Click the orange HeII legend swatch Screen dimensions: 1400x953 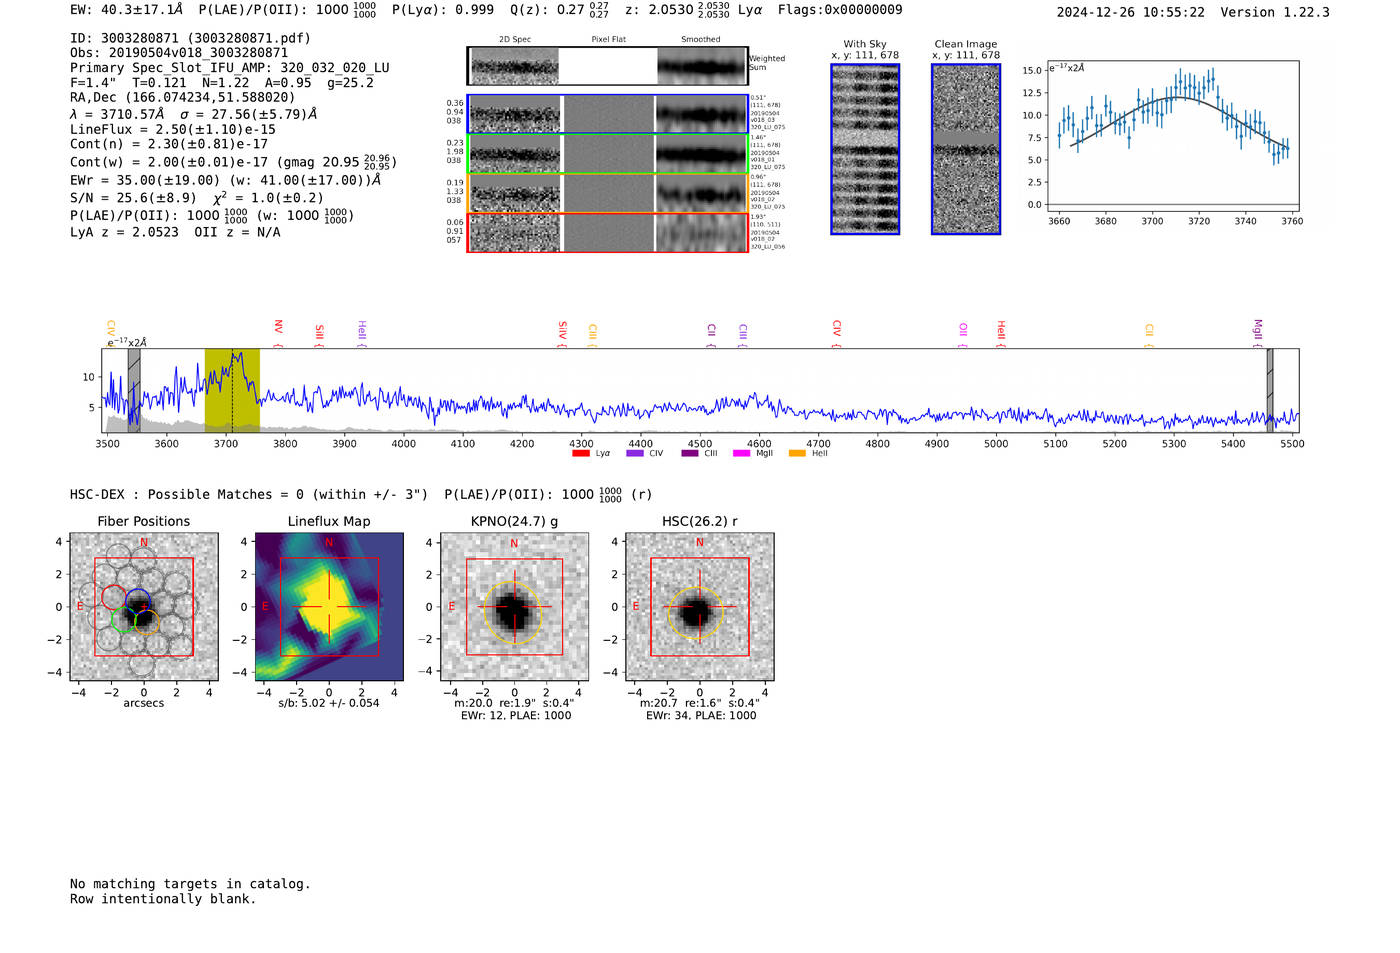pyautogui.click(x=797, y=454)
